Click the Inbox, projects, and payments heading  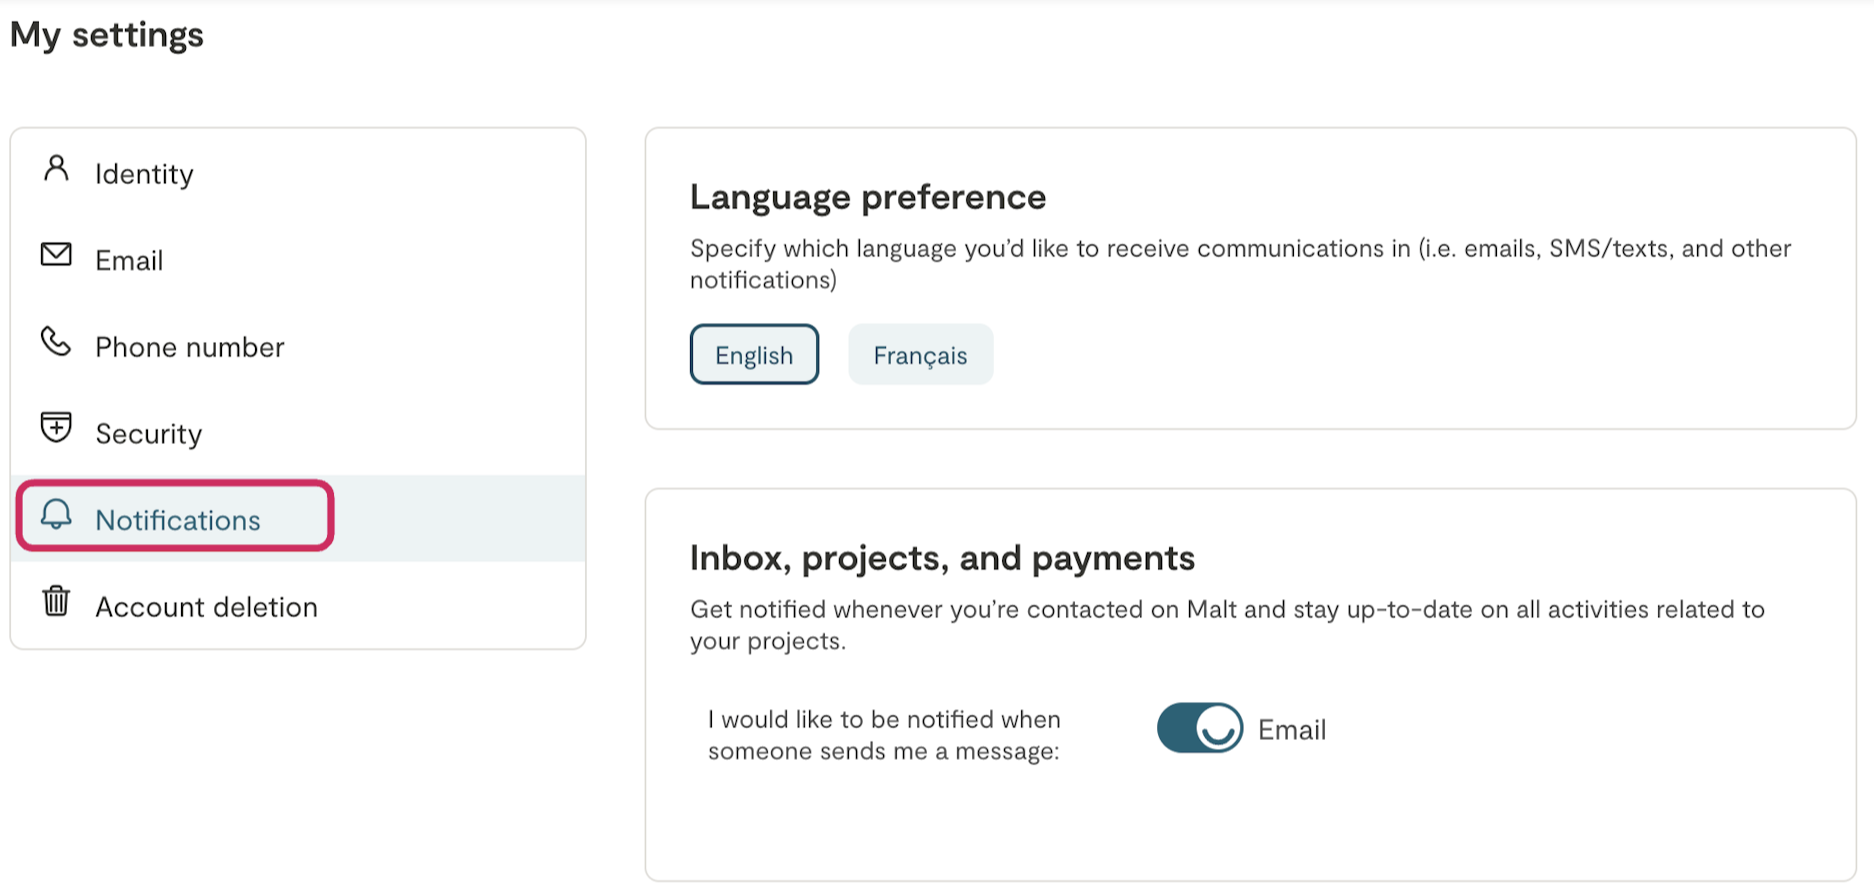[942, 558]
